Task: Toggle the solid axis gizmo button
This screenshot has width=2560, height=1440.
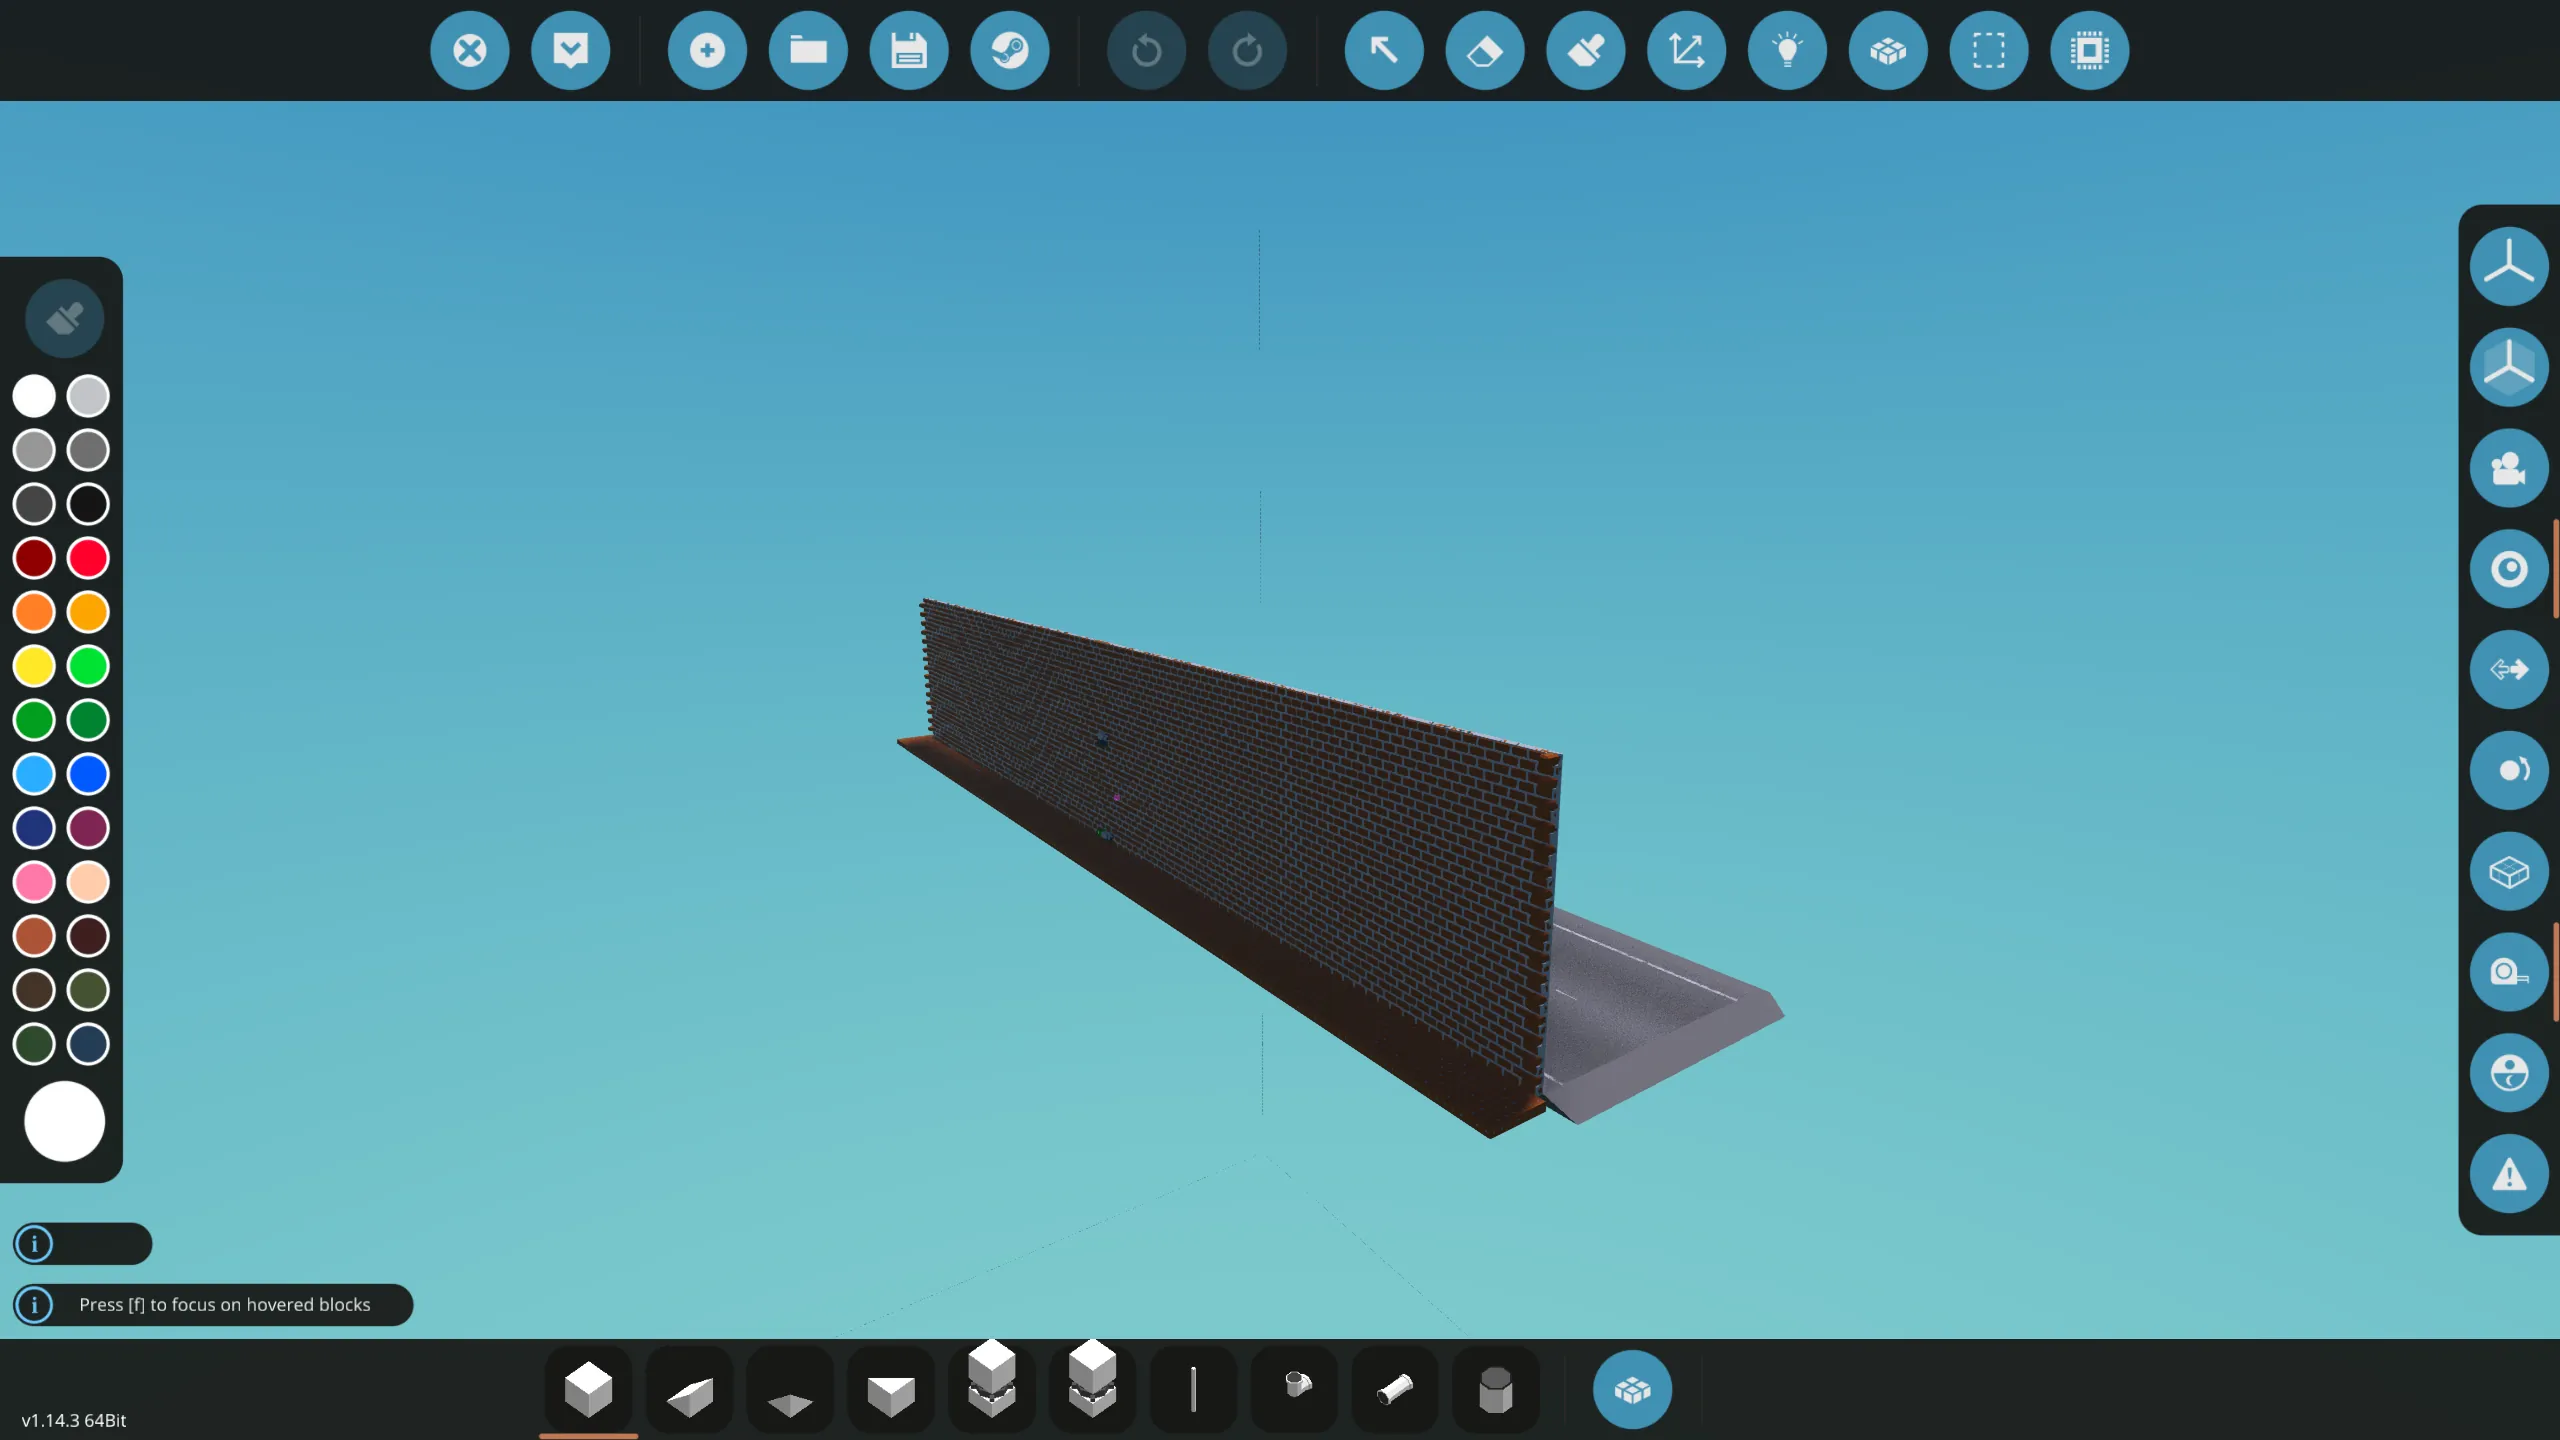Action: [2508, 367]
